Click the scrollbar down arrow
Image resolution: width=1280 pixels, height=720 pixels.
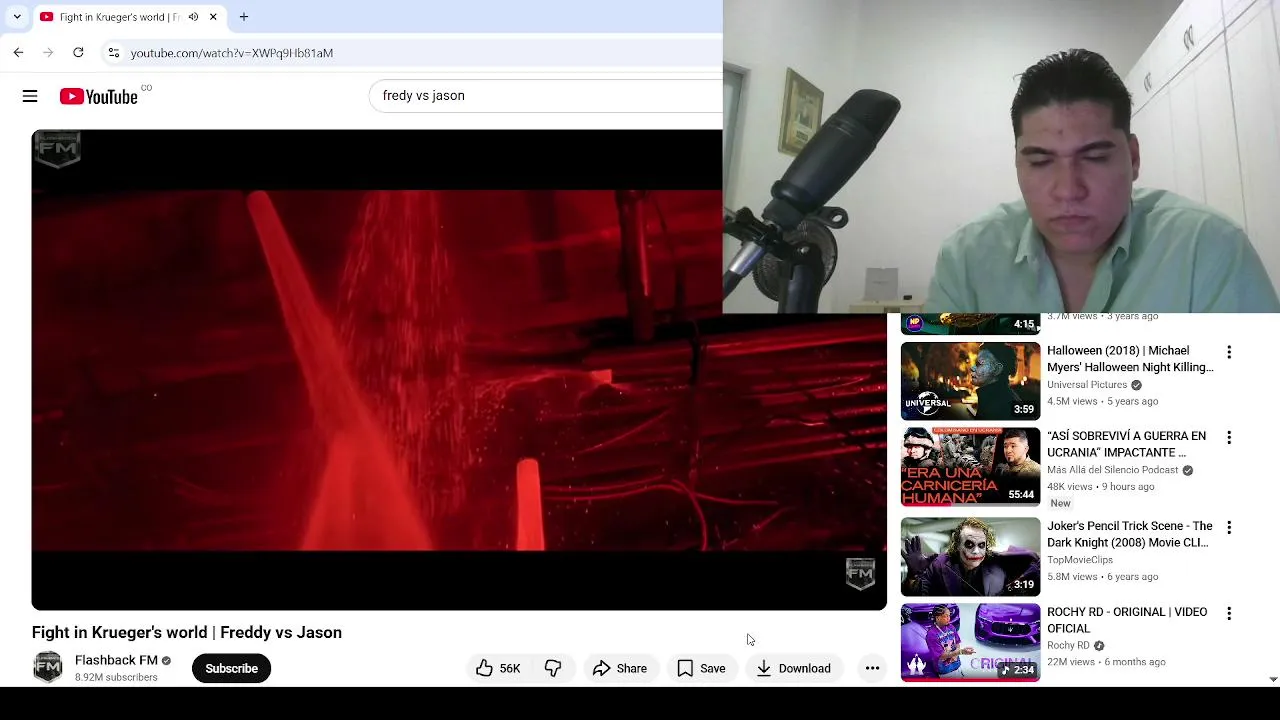pos(1272,679)
